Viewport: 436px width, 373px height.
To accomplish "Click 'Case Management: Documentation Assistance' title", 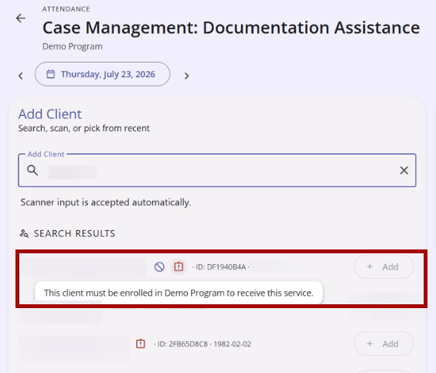I will pos(231,28).
